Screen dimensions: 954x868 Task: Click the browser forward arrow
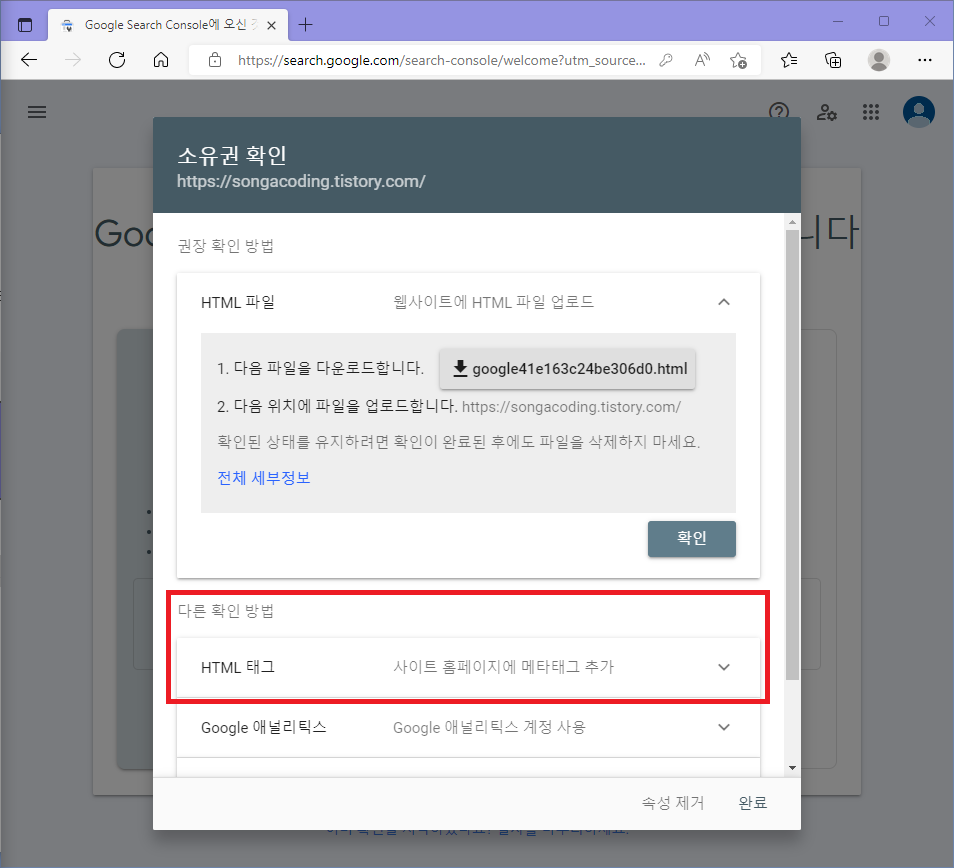[x=73, y=60]
